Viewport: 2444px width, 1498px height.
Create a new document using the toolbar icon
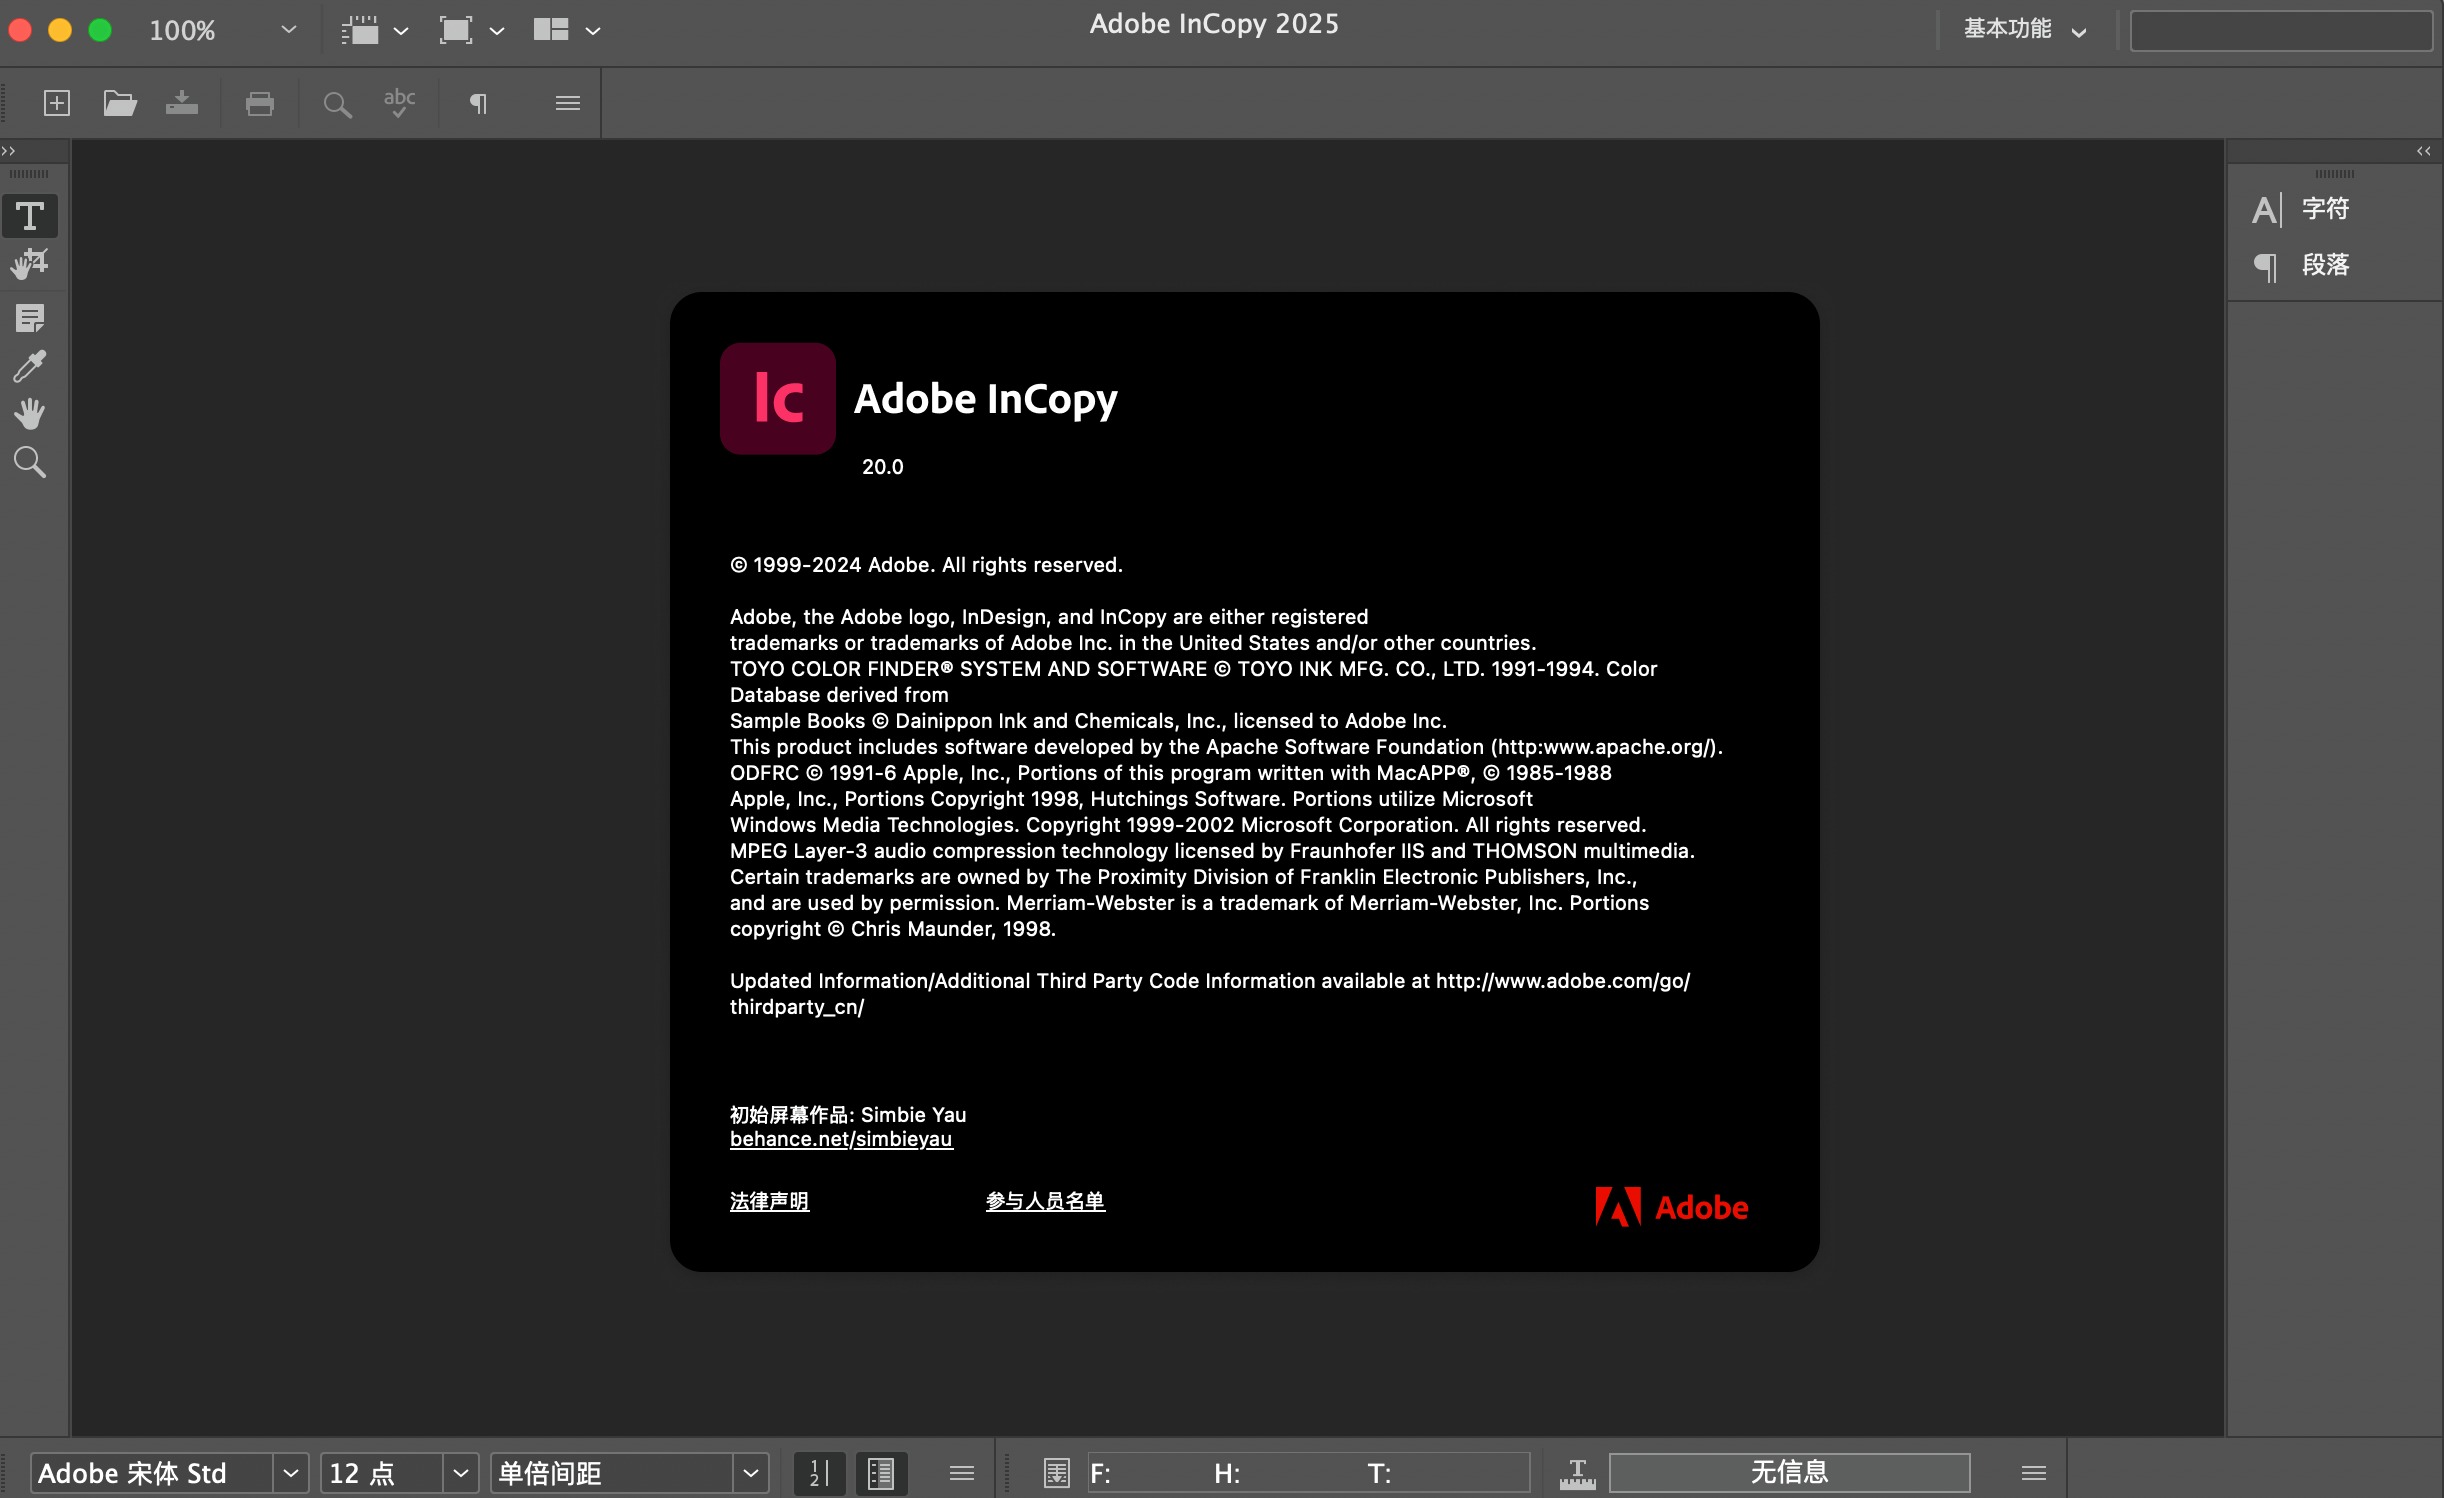tap(56, 103)
